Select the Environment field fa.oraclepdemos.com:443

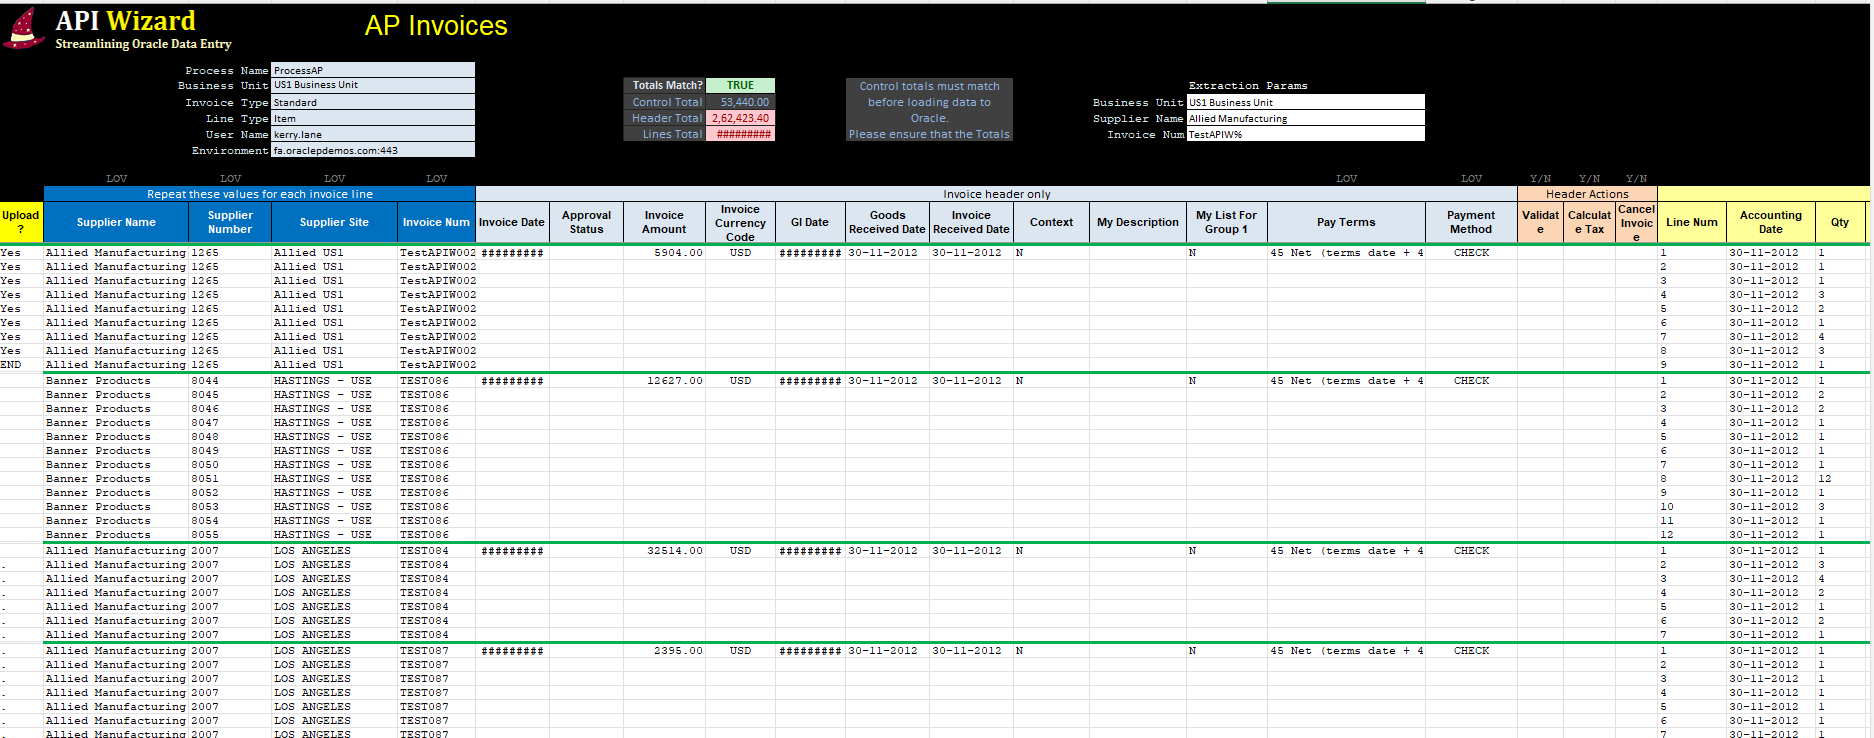373,150
